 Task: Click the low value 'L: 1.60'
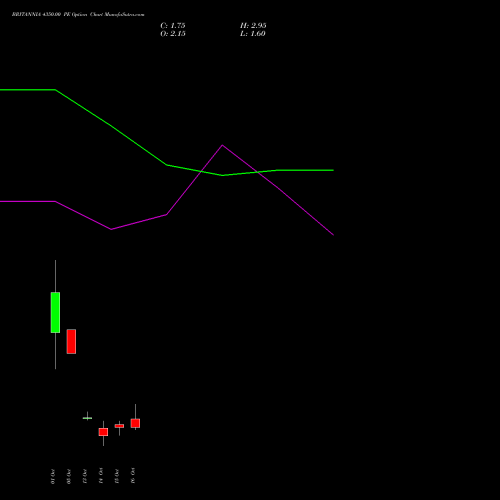[x=253, y=34]
